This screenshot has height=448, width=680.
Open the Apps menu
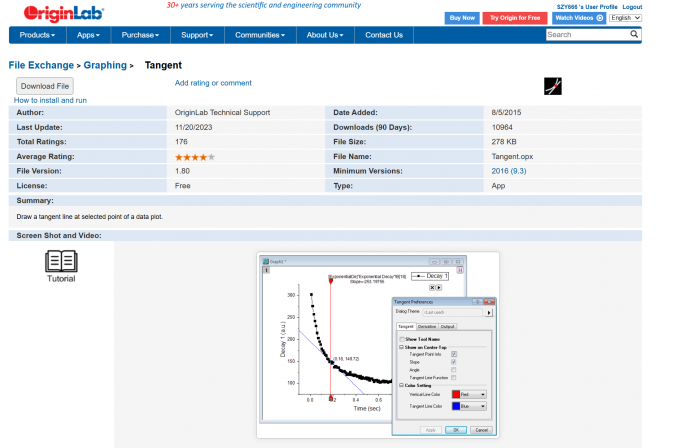[x=88, y=35]
